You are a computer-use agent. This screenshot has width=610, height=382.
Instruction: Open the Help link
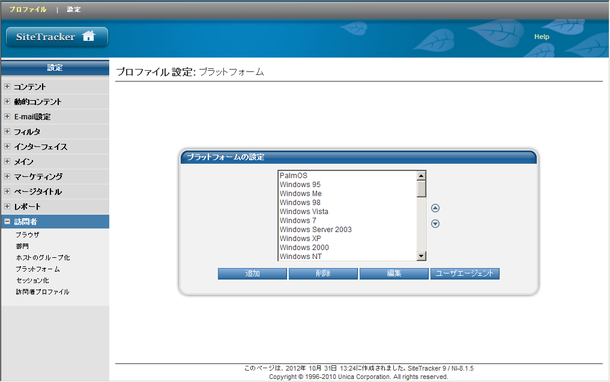[542, 37]
